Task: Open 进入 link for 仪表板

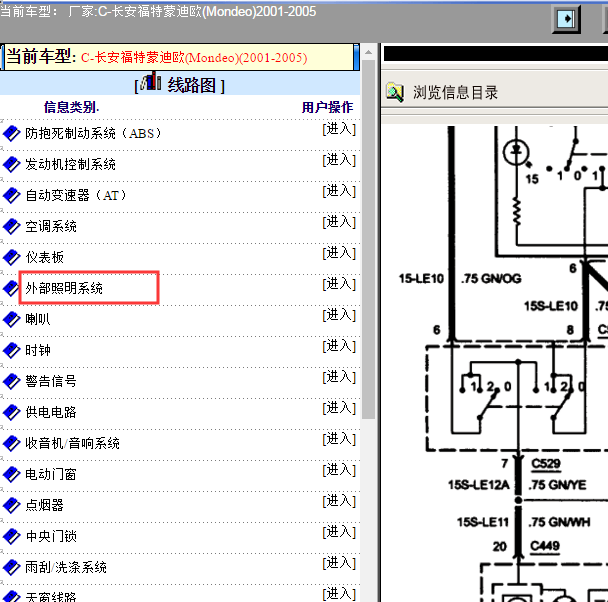Action: click(x=339, y=253)
